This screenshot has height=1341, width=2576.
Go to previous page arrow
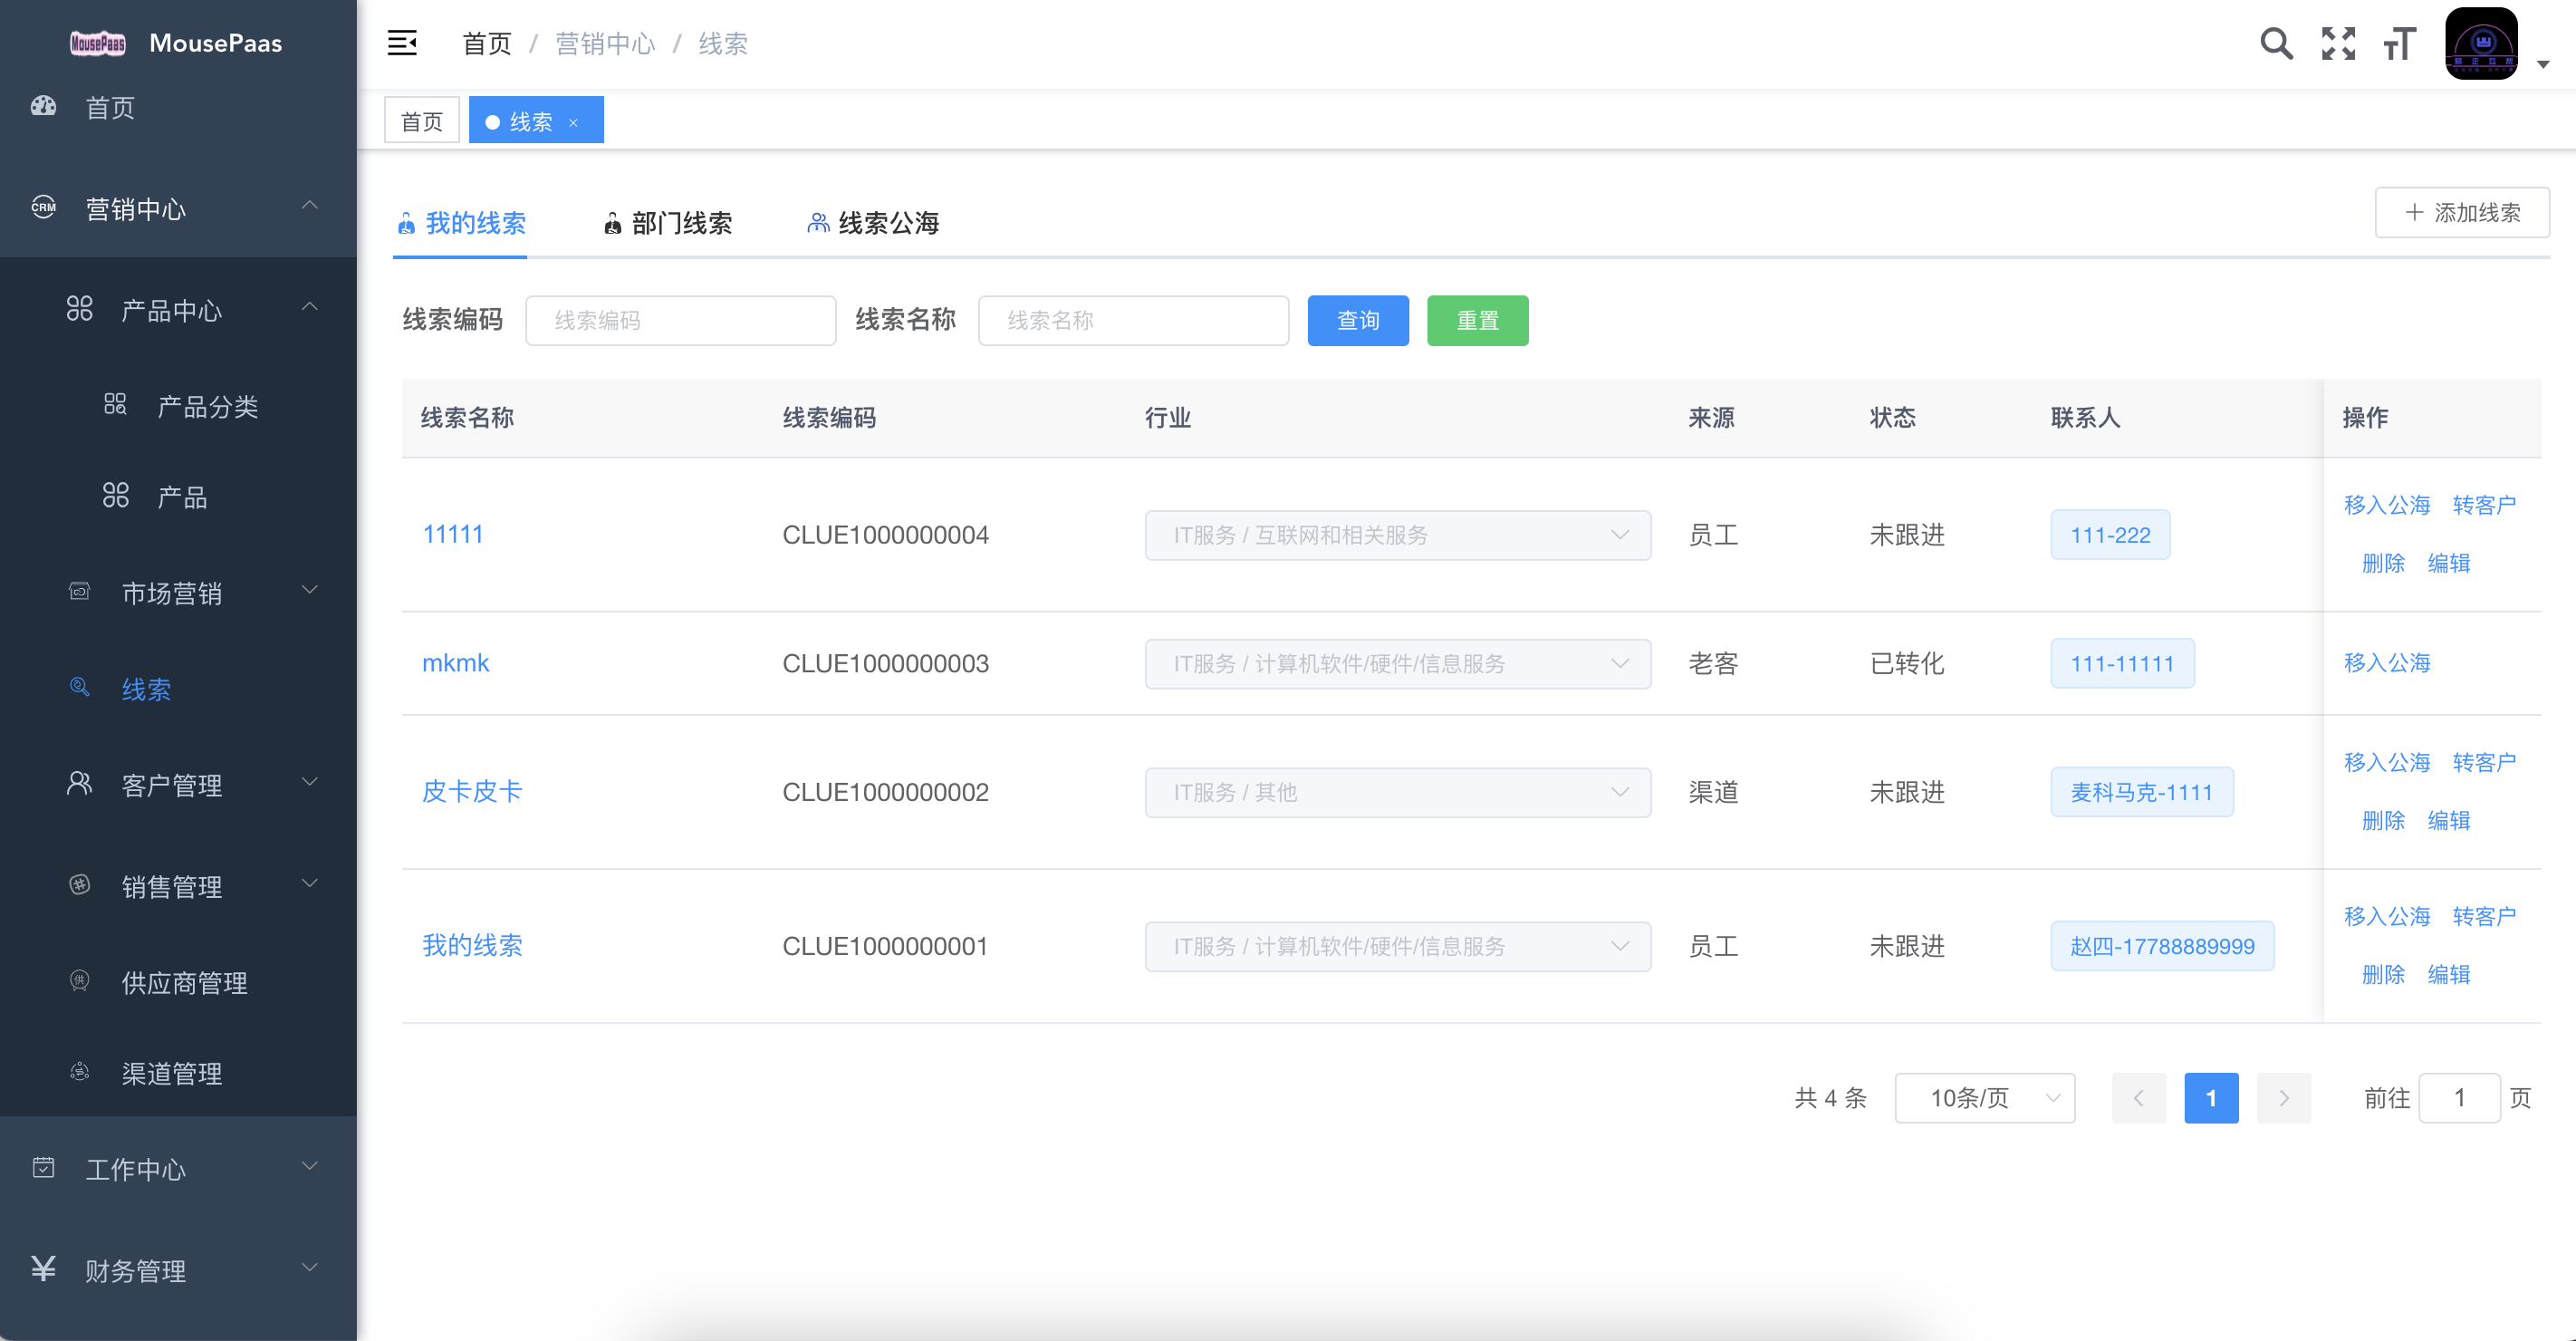point(2139,1098)
